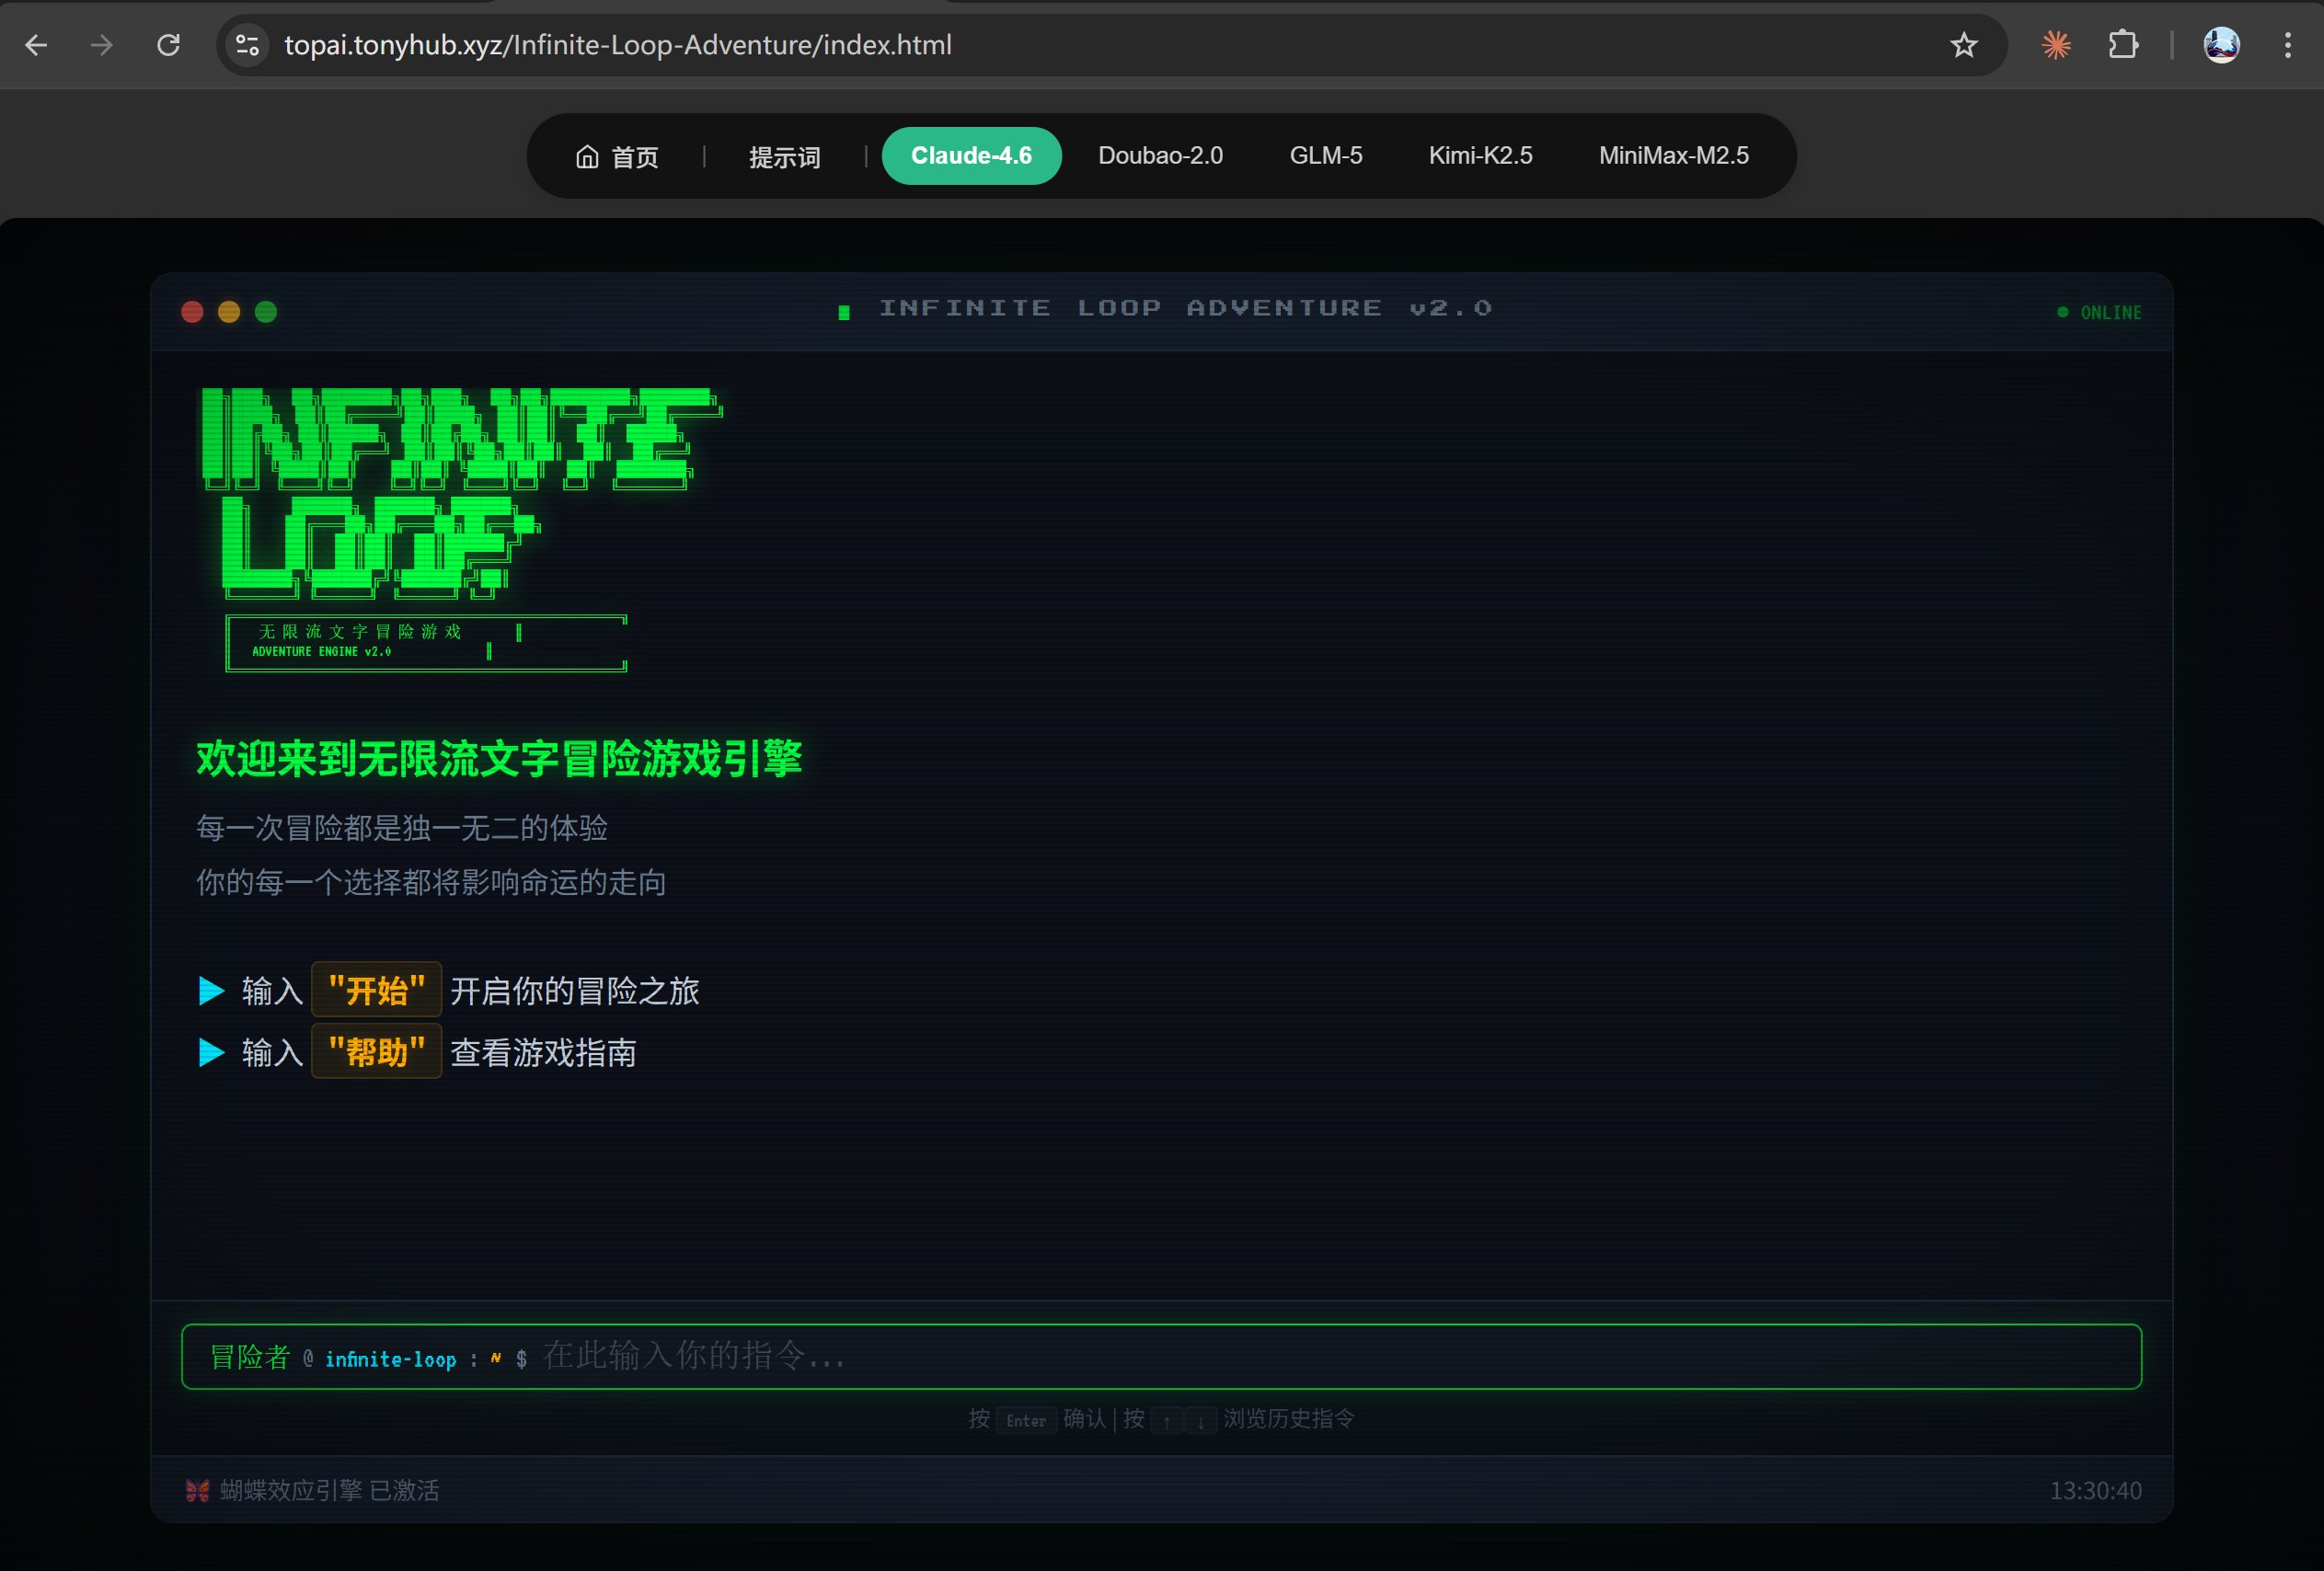Click the browser back arrow
This screenshot has width=2324, height=1571.
point(36,45)
